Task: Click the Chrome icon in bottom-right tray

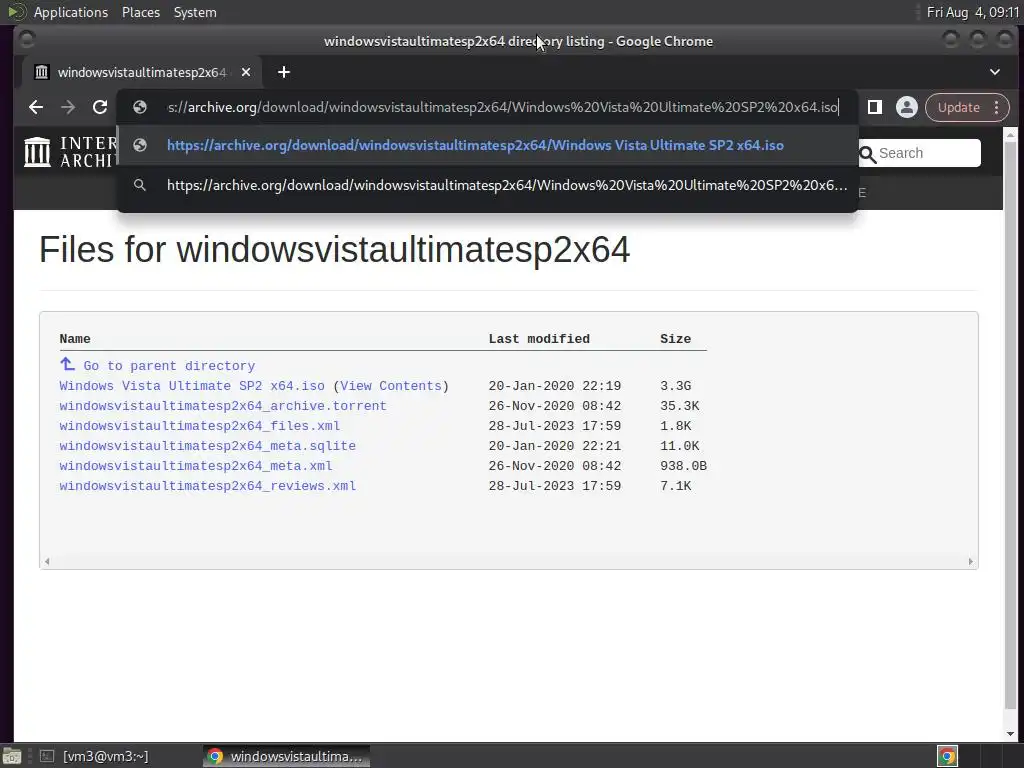Action: 947,756
